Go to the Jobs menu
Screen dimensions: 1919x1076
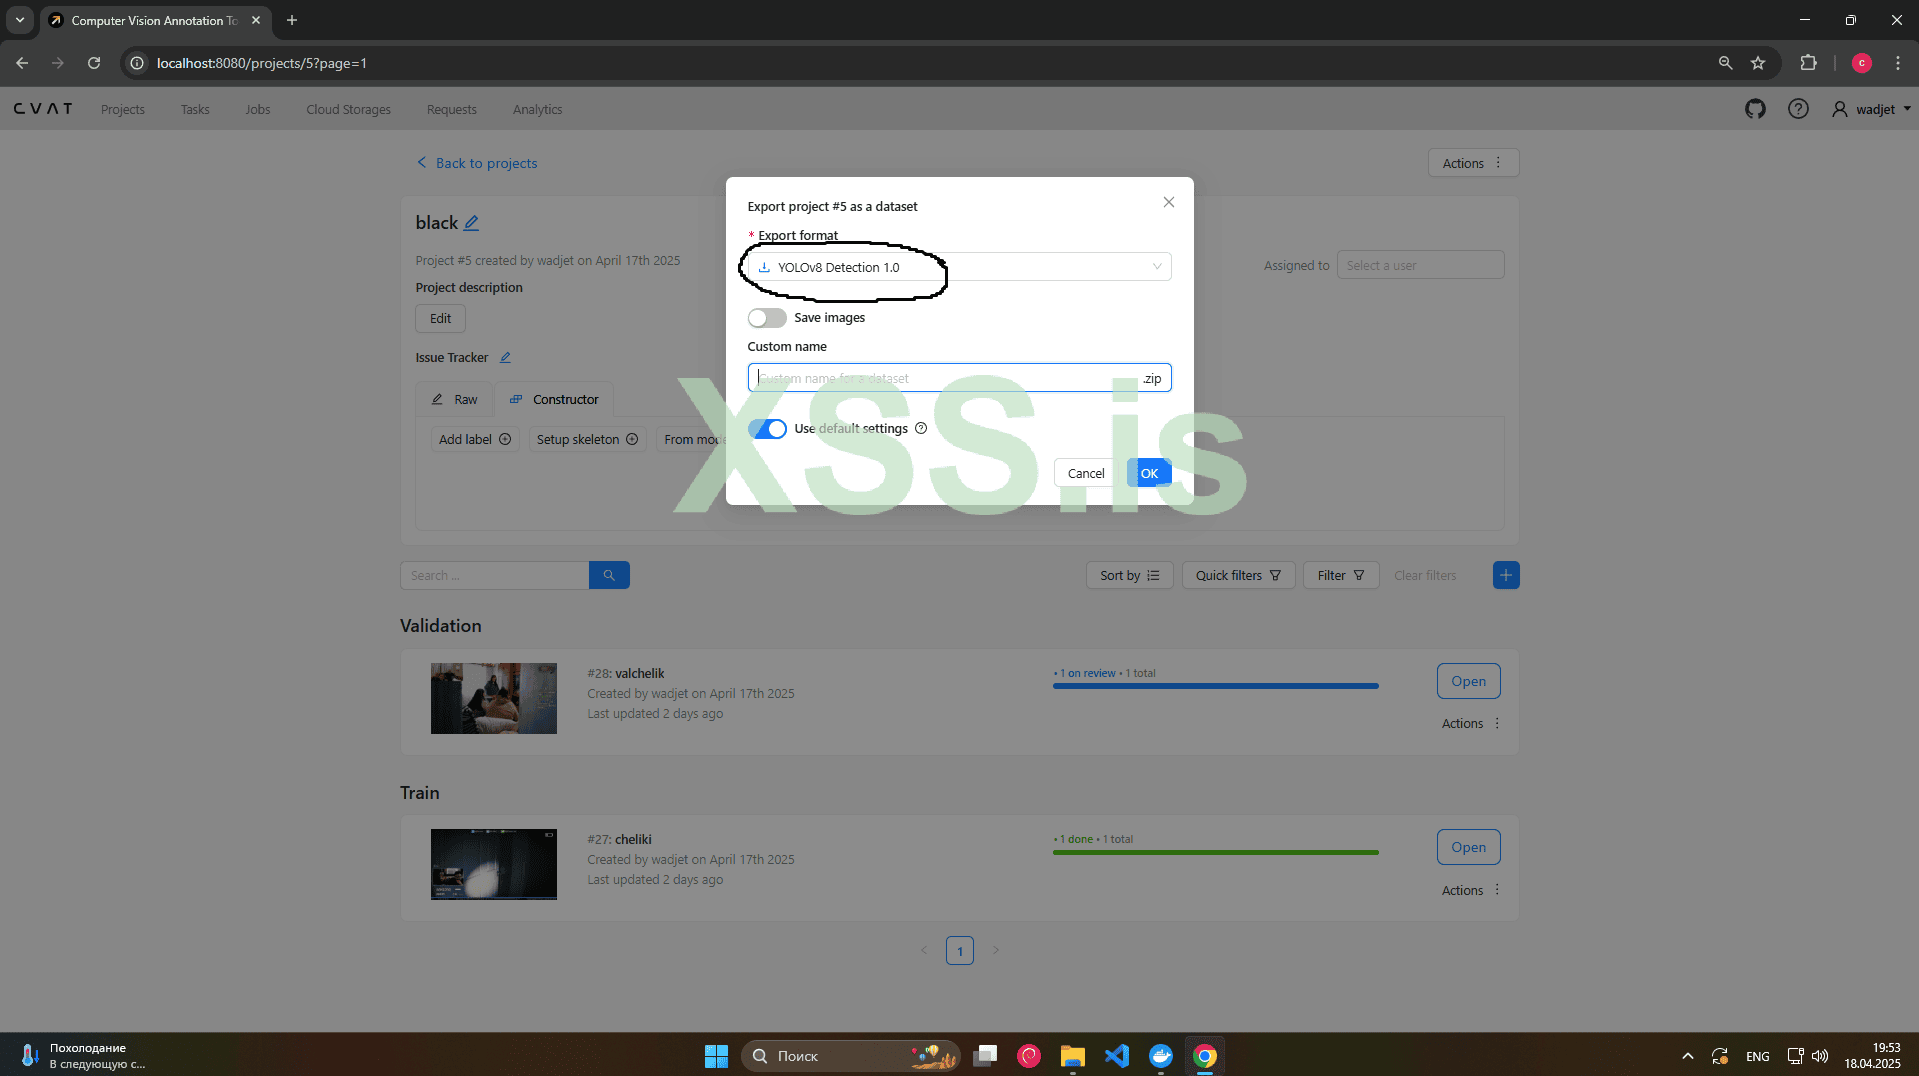pos(258,109)
